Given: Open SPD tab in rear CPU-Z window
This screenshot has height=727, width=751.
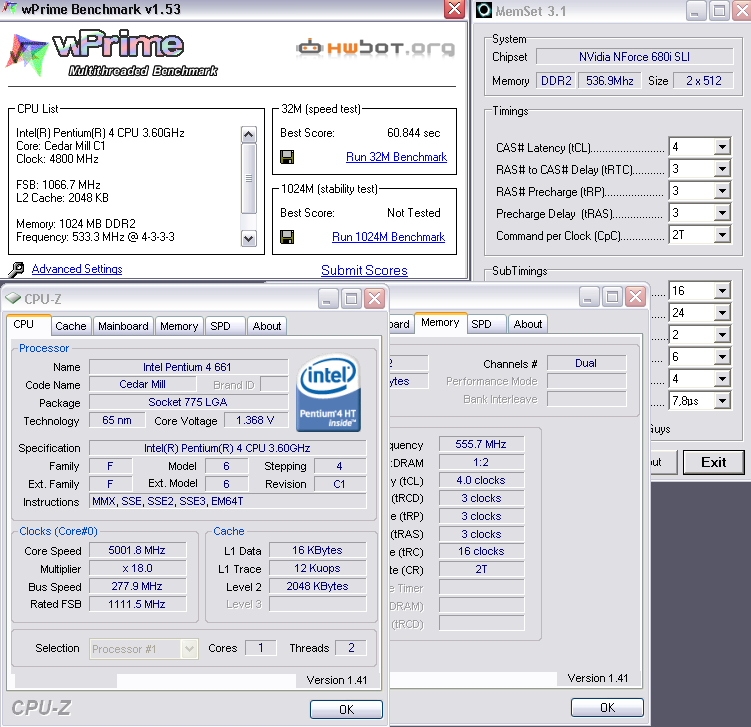Looking at the screenshot, I should point(486,324).
